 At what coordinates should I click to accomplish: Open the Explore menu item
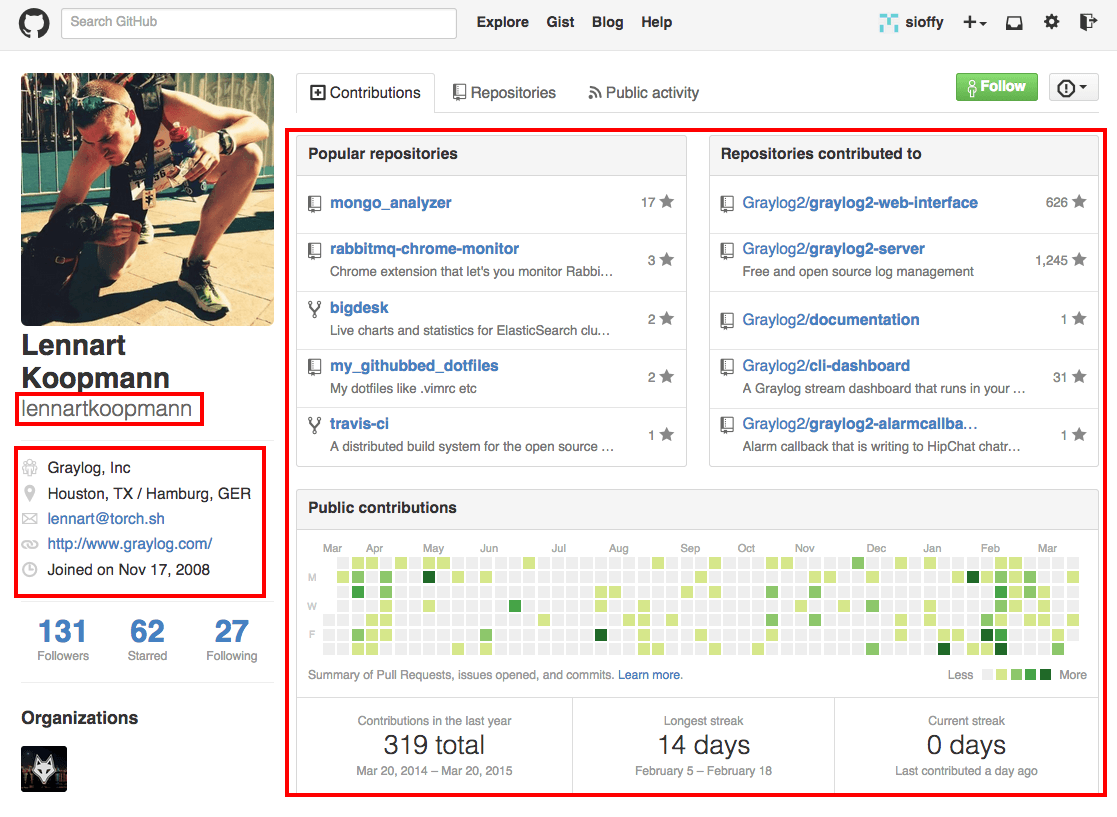pyautogui.click(x=502, y=22)
